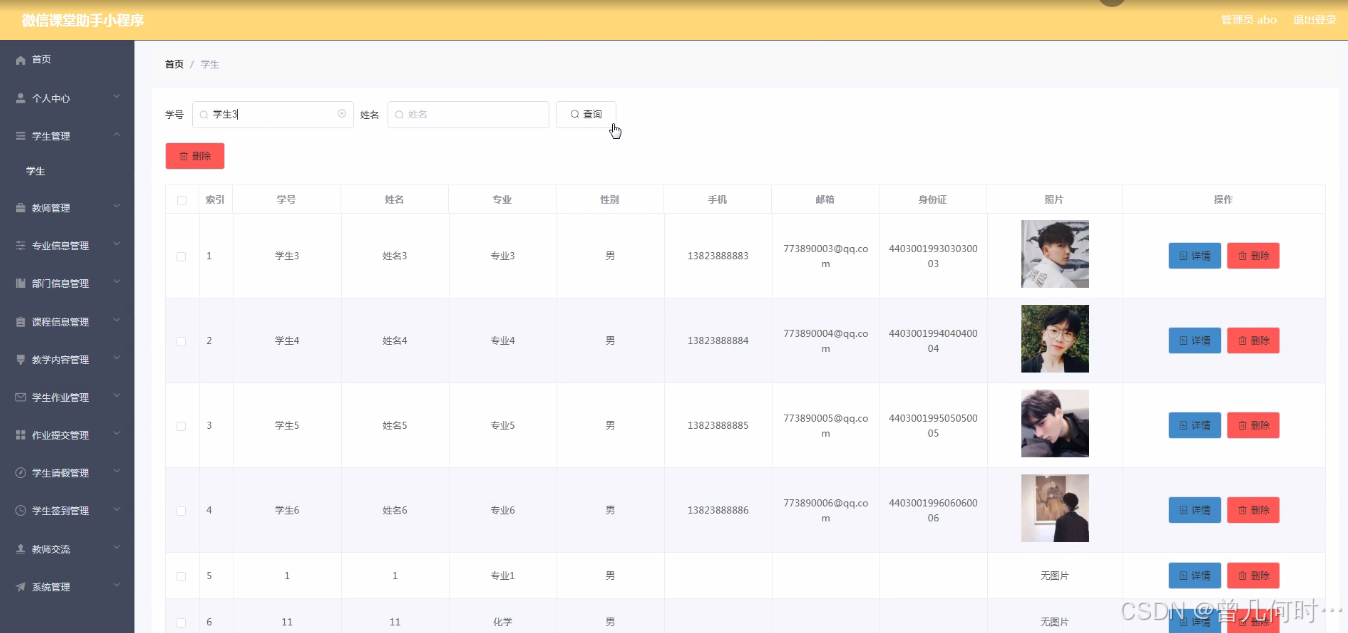The image size is (1348, 633).
Task: Delete the 学生3 row
Action: coord(1253,256)
